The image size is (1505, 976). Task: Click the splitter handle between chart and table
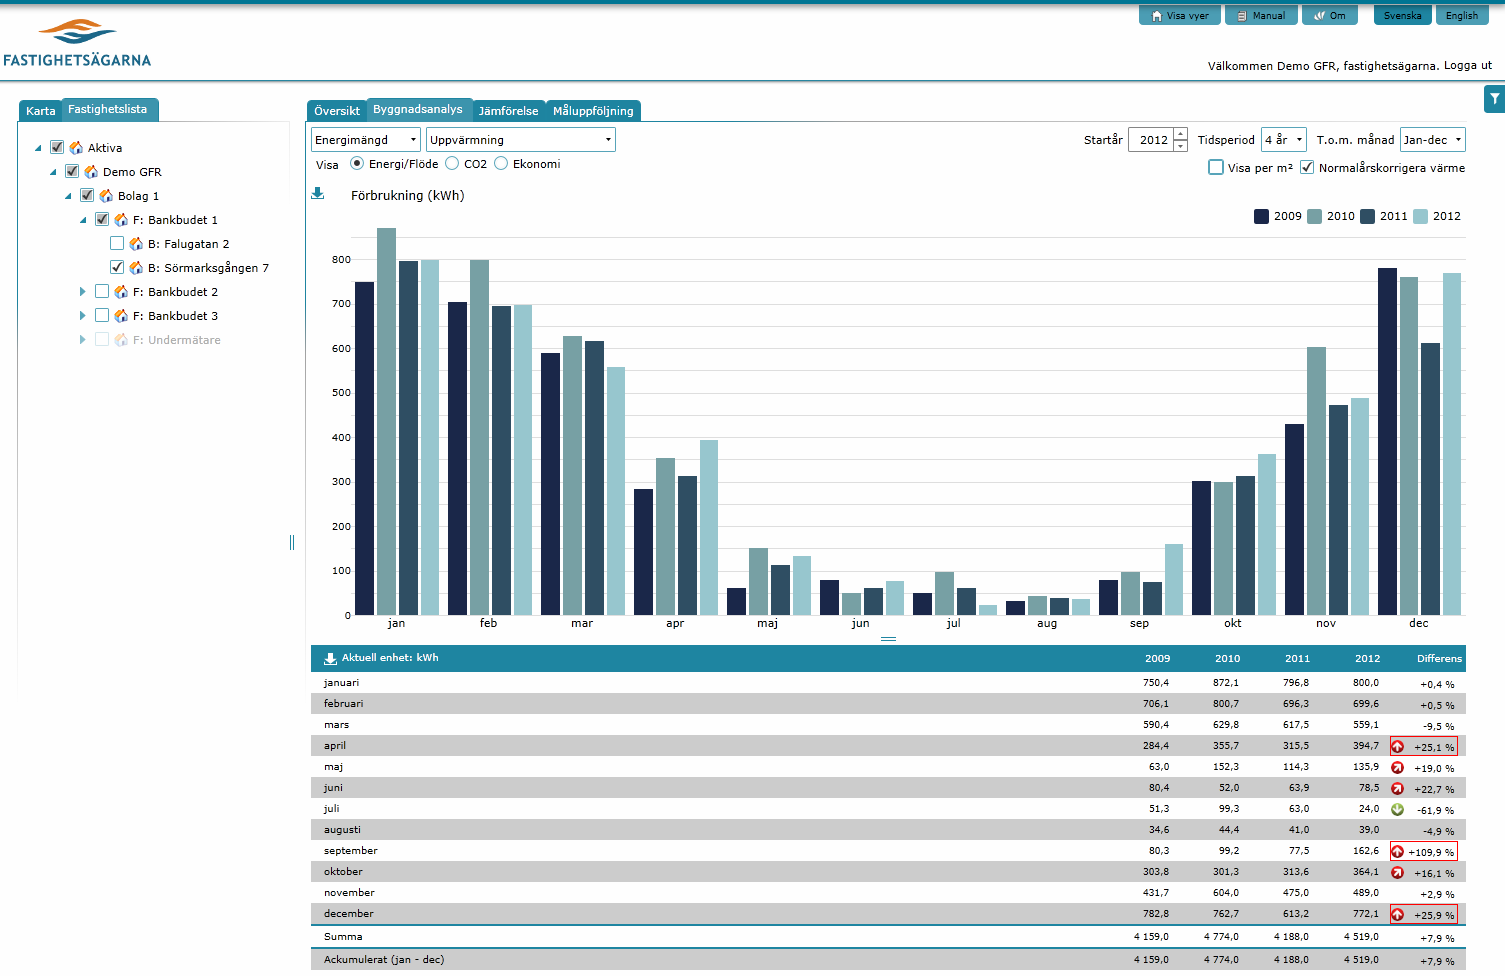point(888,639)
